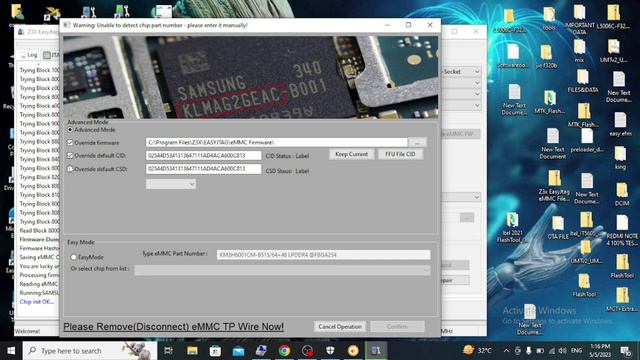Open the DCIM desktop folder
Image resolution: width=640 pixels, height=360 pixels.
(622, 194)
